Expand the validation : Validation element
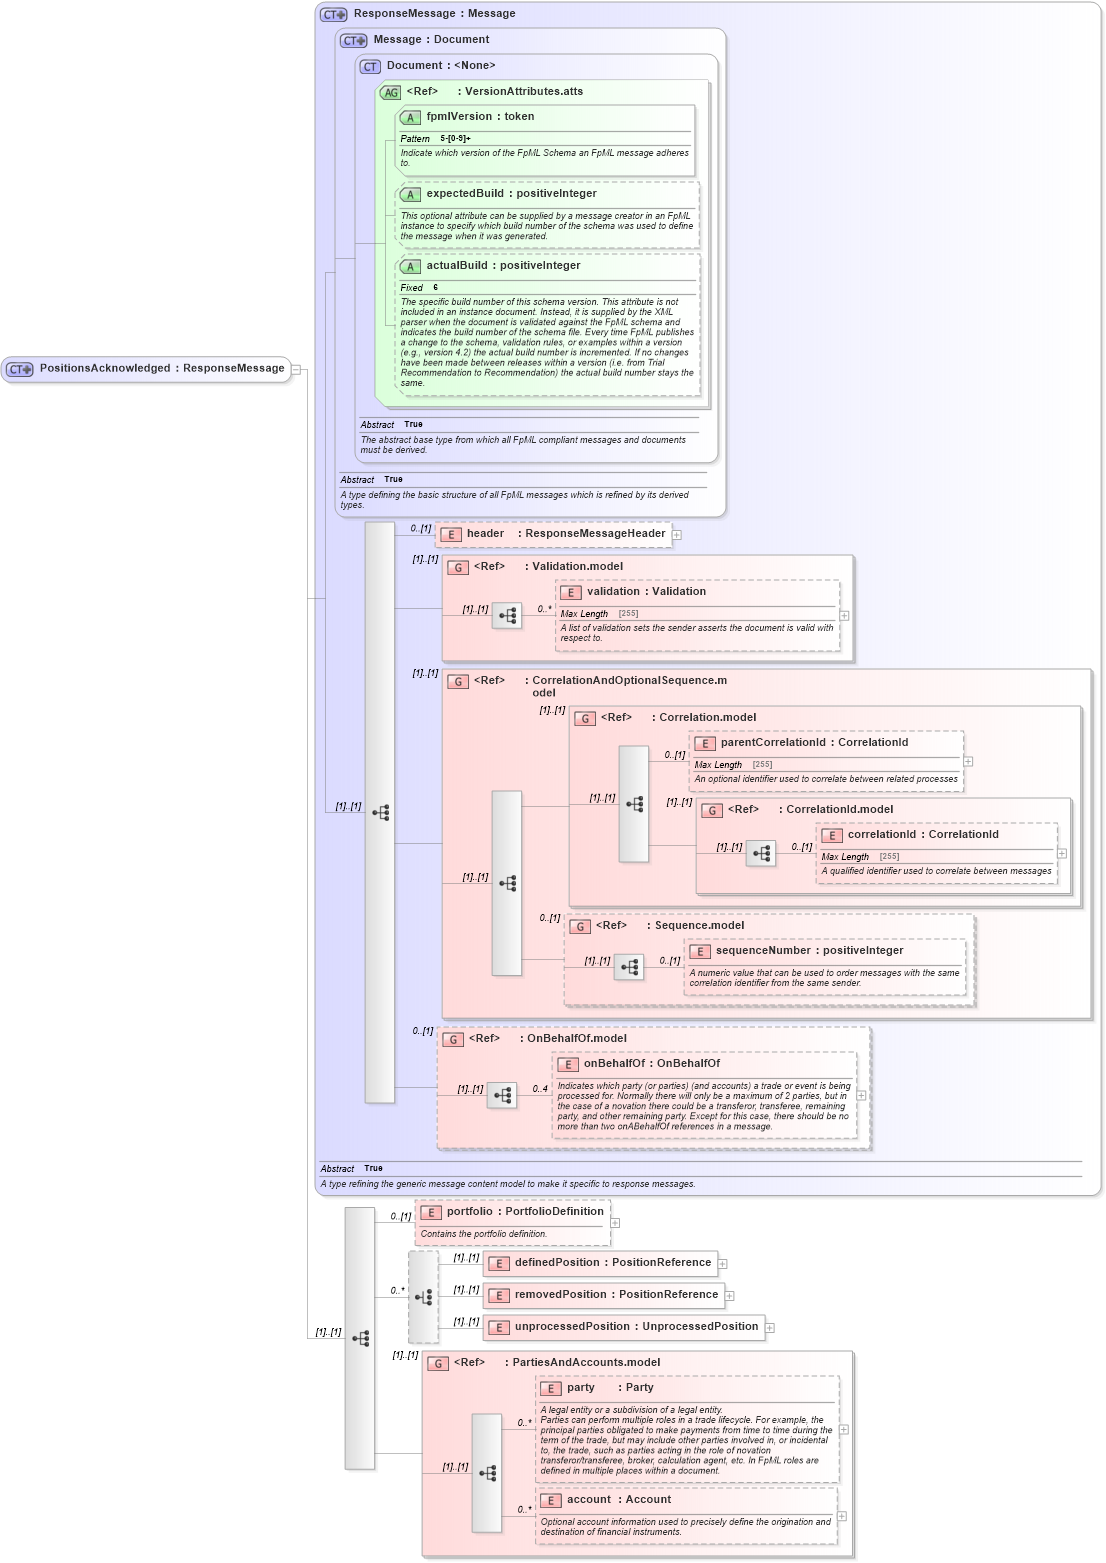 click(844, 616)
